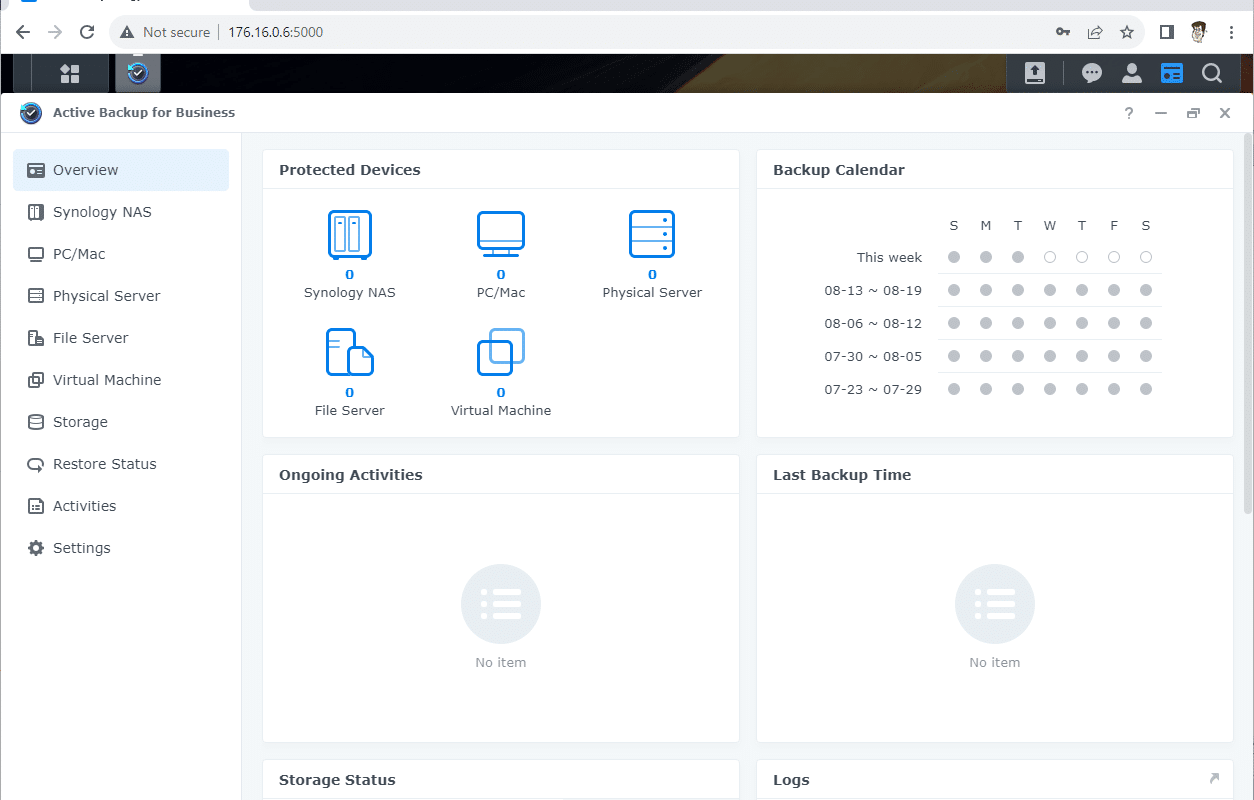Open saved passwords key icon

(1063, 32)
